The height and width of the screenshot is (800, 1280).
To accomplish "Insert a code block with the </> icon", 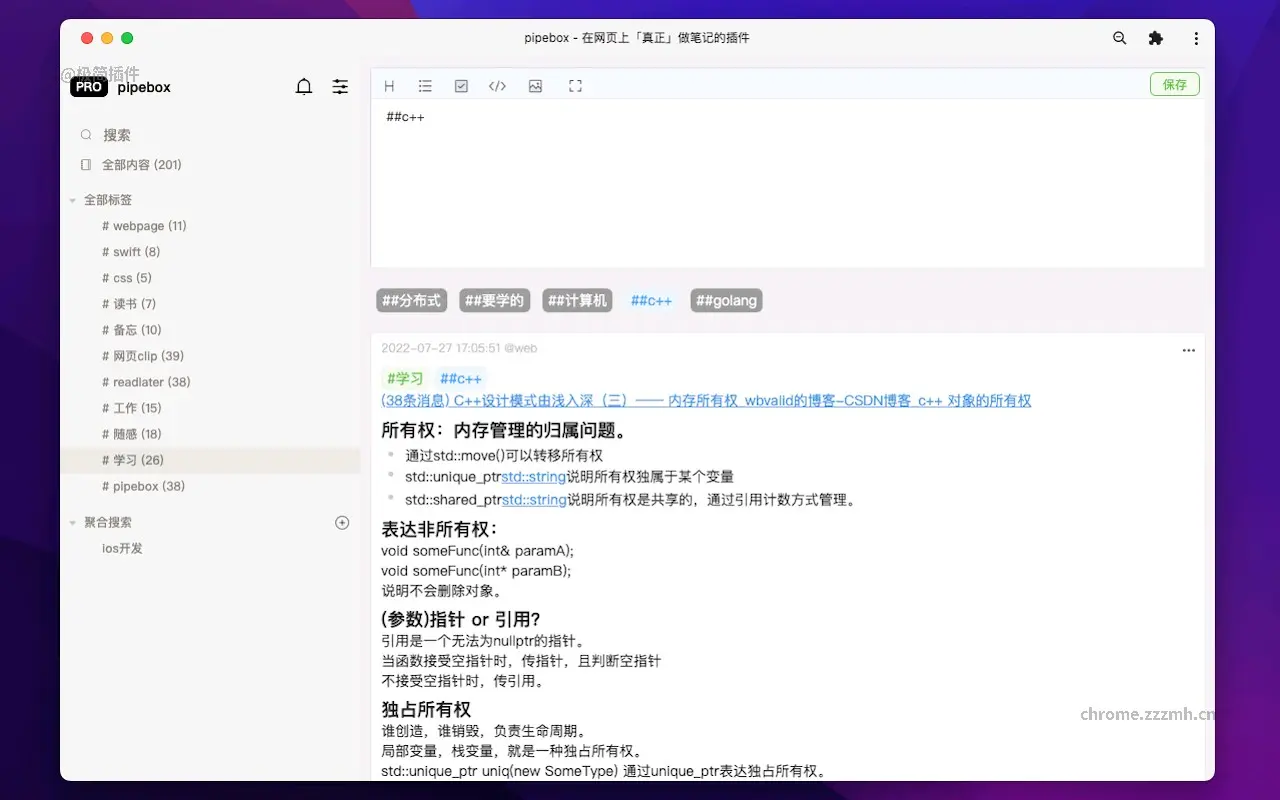I will click(497, 85).
